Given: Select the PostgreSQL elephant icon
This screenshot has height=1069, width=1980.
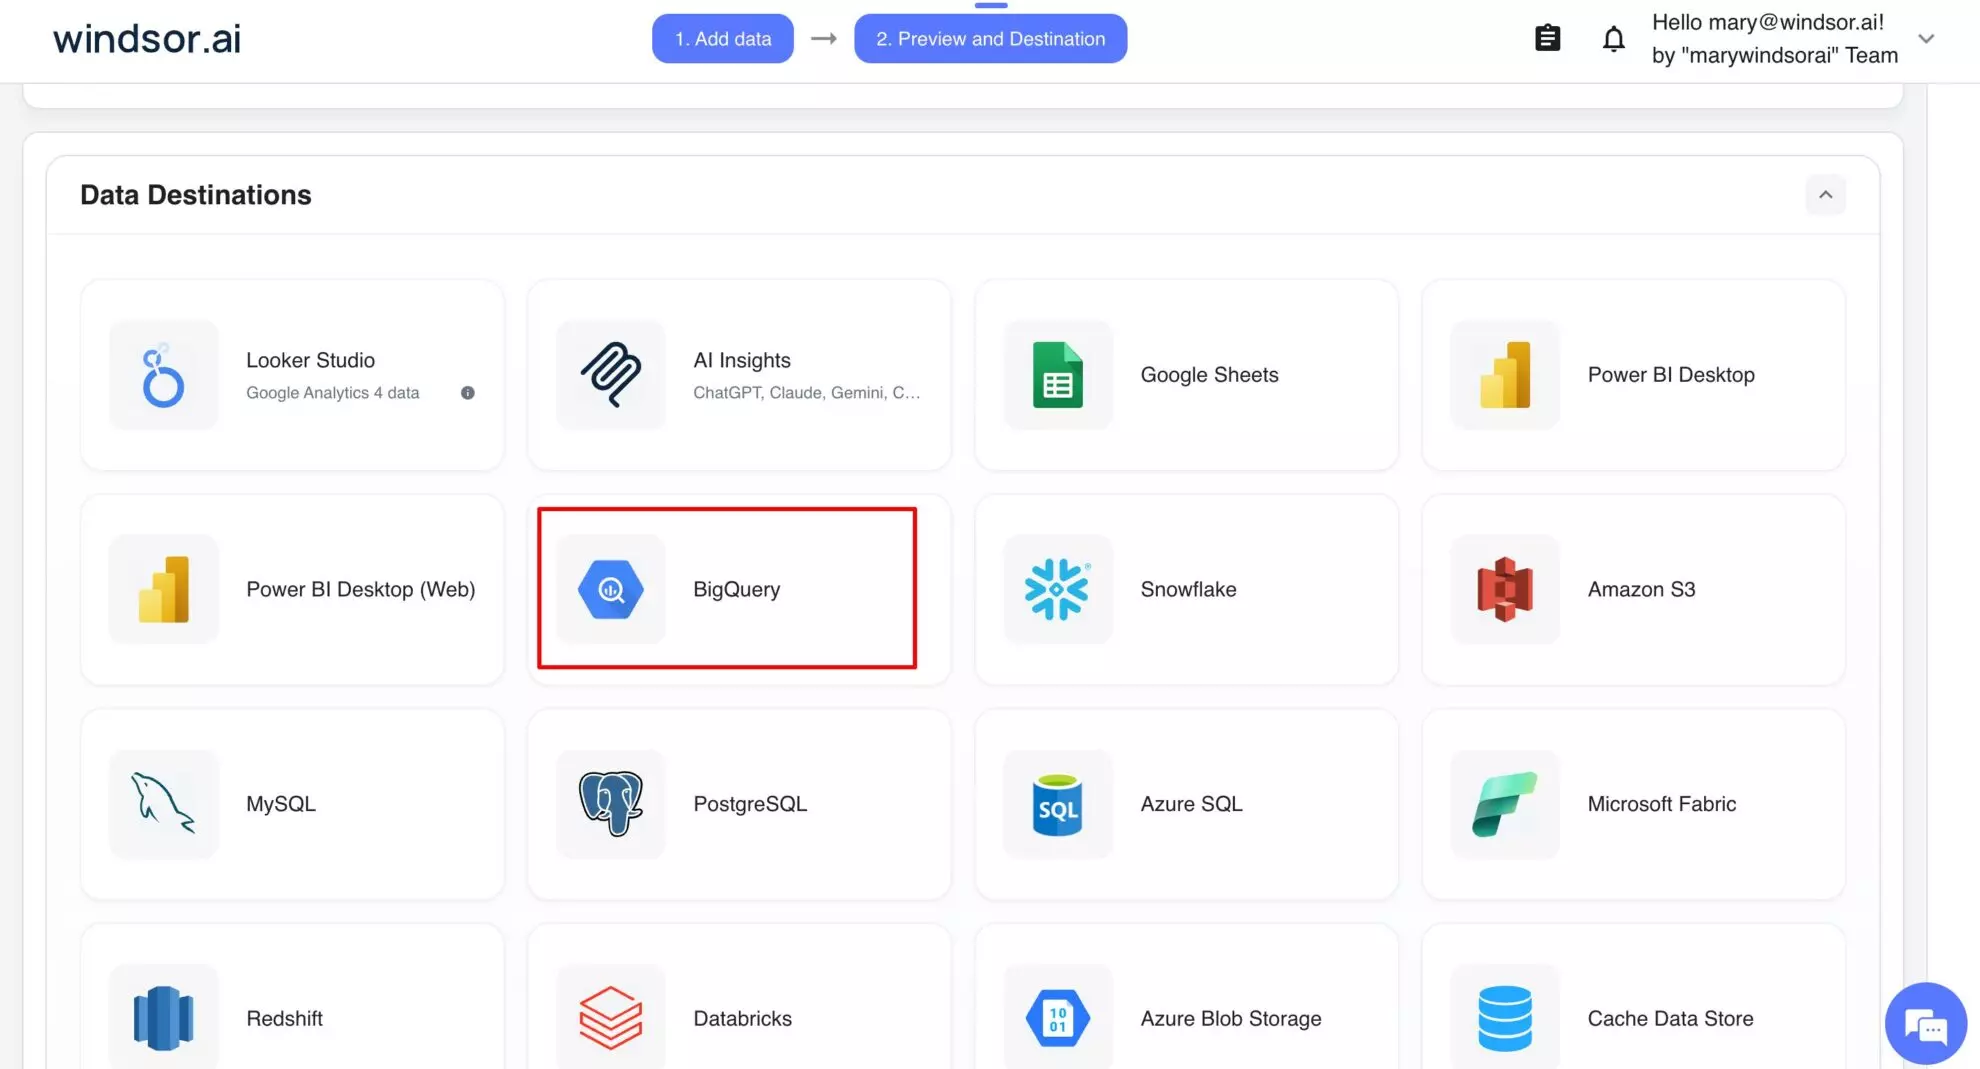Looking at the screenshot, I should (611, 804).
